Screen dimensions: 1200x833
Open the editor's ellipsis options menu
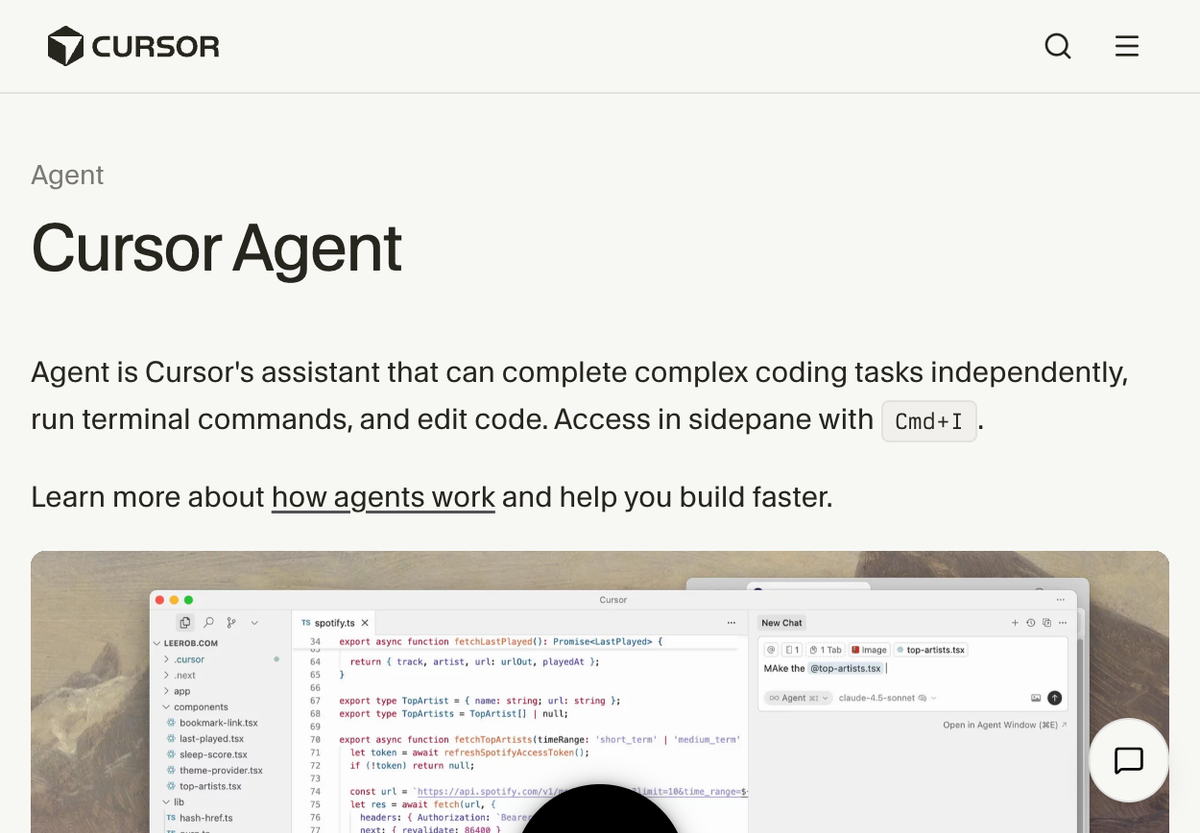(x=733, y=621)
